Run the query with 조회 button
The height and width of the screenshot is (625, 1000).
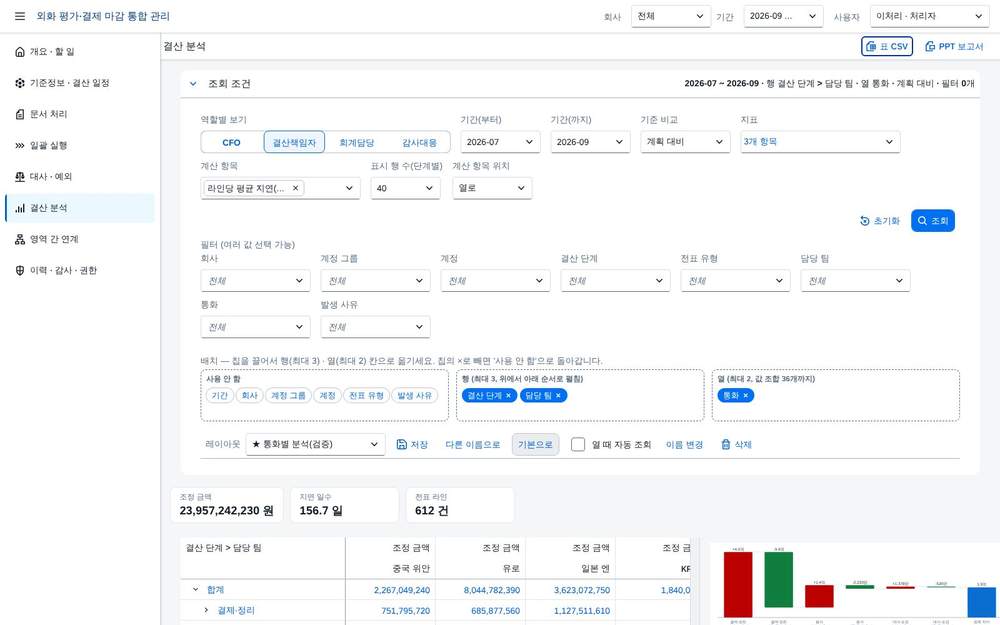click(x=932, y=221)
